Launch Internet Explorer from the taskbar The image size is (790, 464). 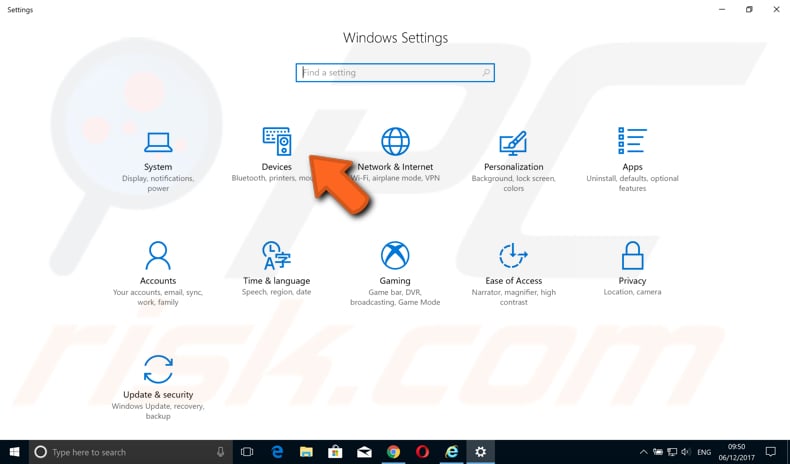point(452,452)
